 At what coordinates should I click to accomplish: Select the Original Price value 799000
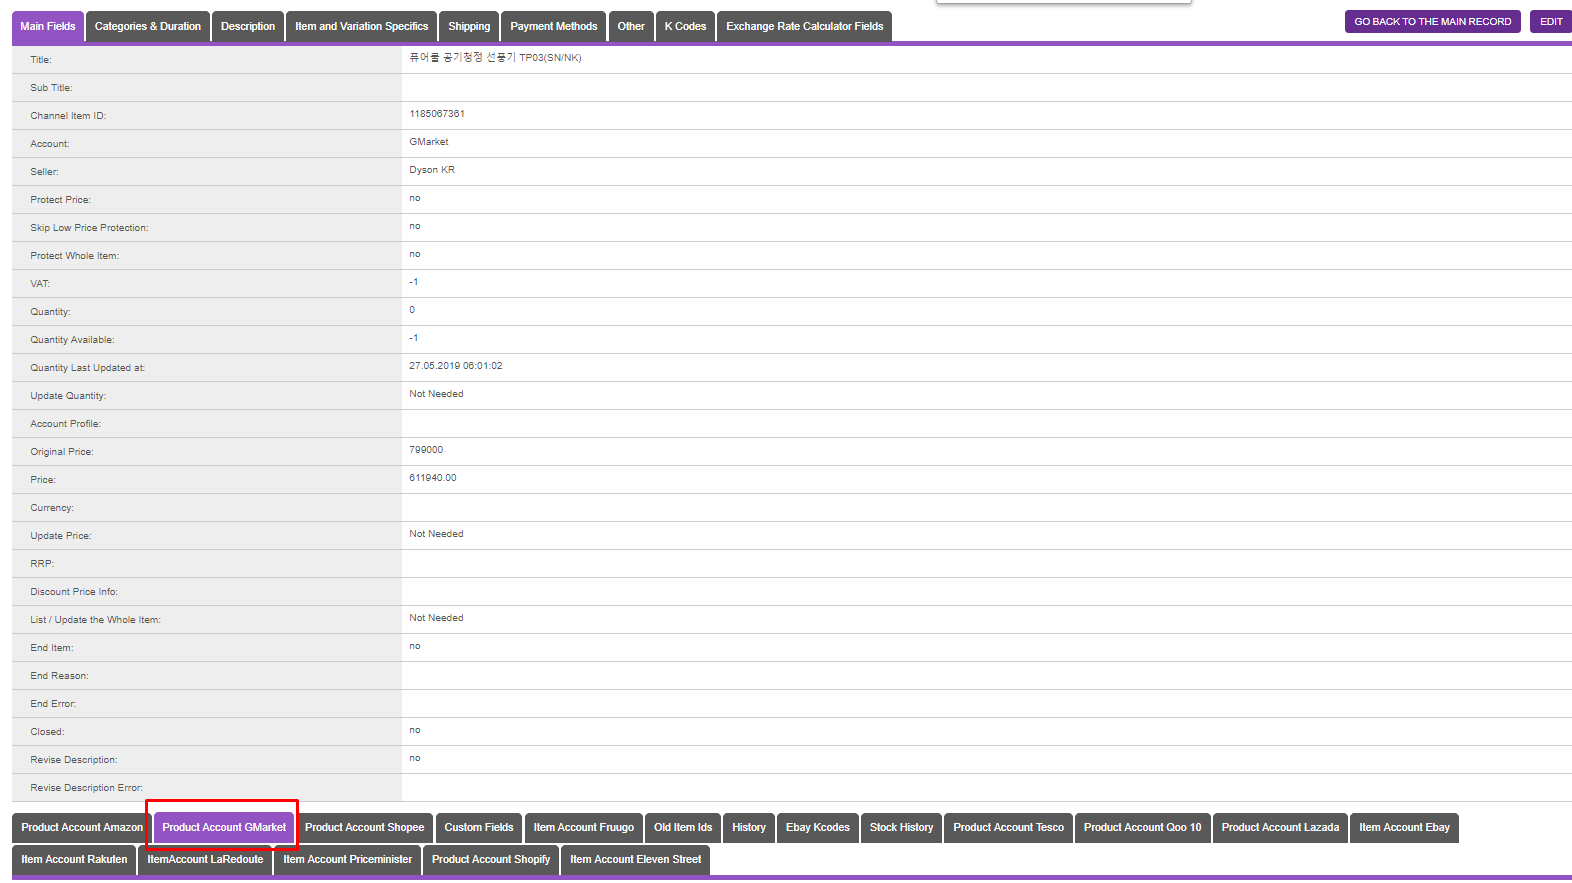[x=426, y=450]
